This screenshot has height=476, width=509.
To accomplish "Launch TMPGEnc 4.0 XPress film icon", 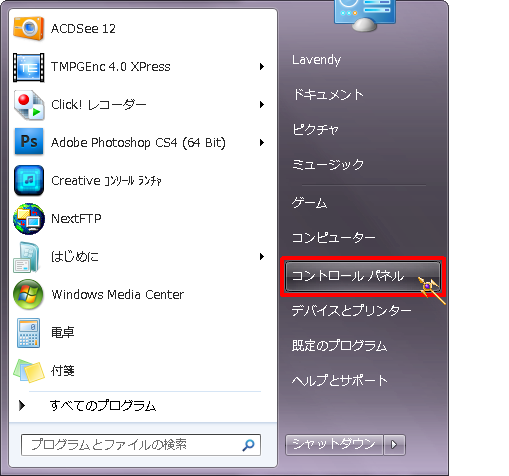I will point(28,67).
